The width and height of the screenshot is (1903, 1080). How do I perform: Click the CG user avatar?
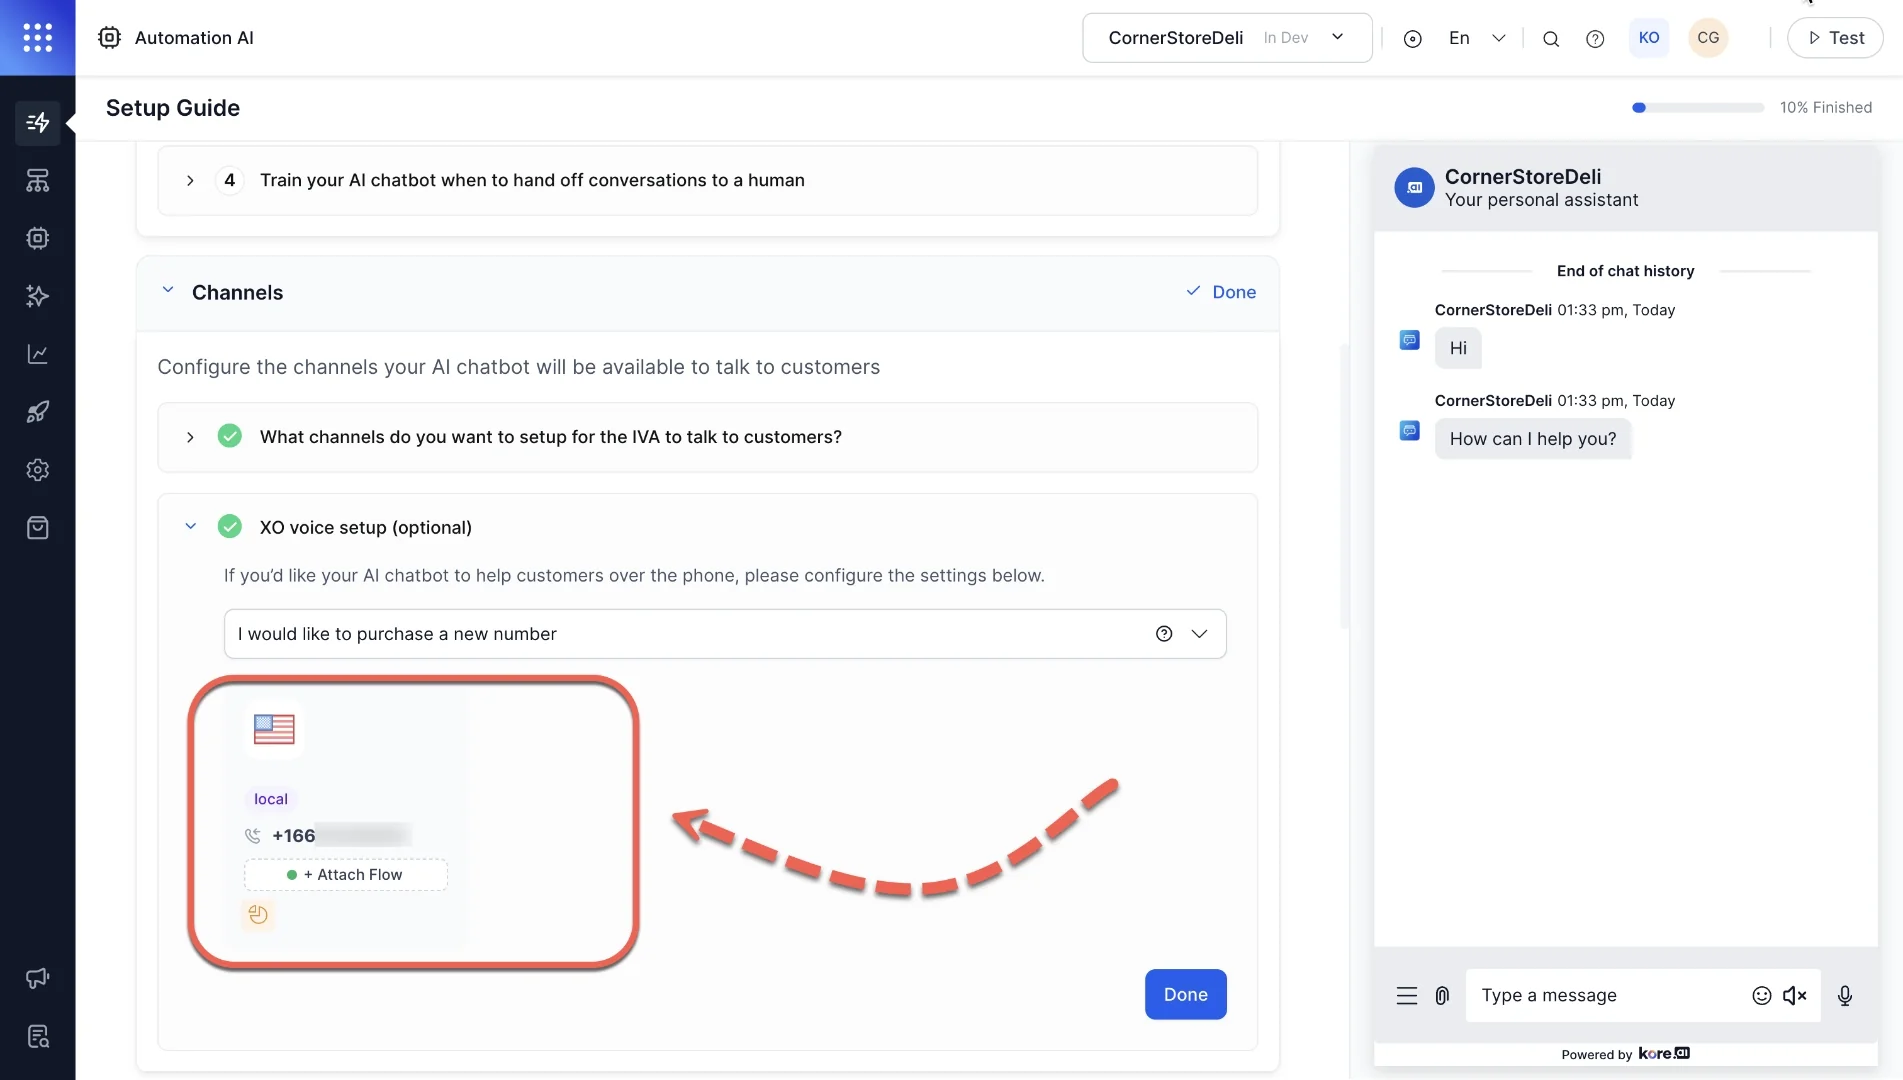1708,38
